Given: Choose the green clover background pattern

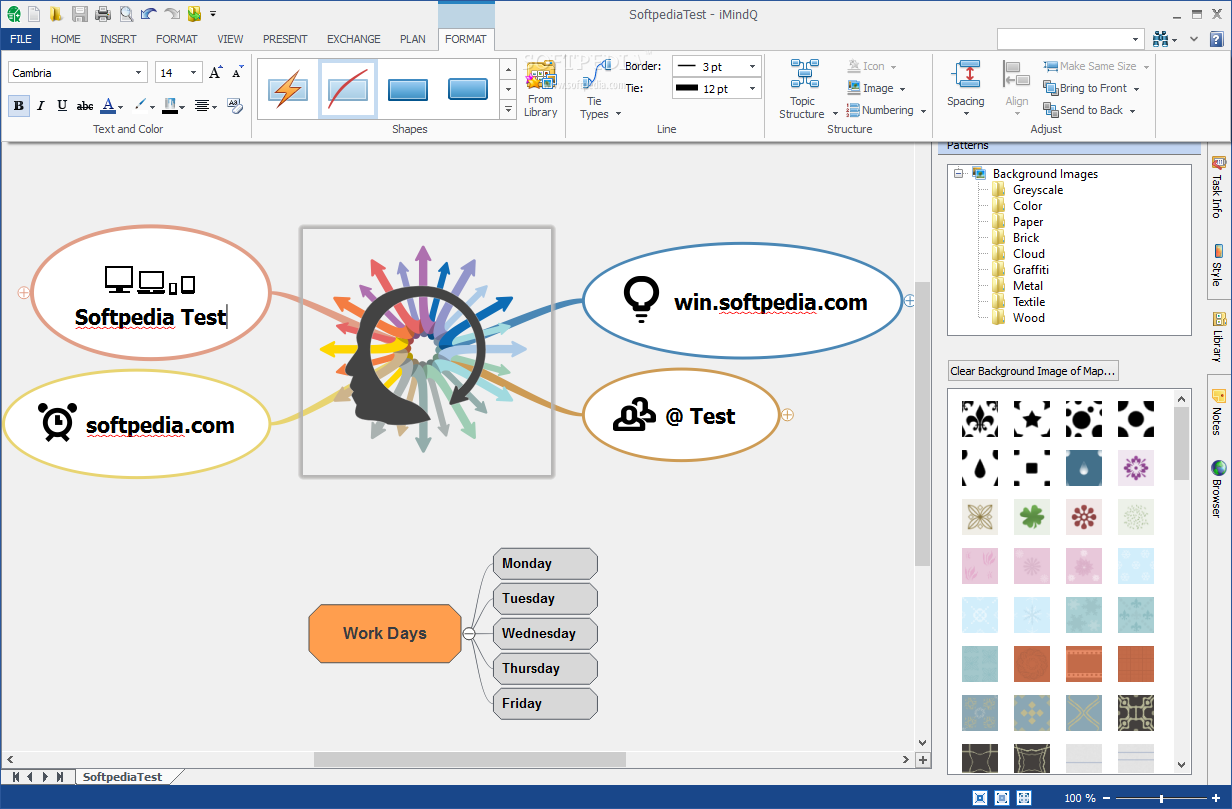Looking at the screenshot, I should 1032,517.
